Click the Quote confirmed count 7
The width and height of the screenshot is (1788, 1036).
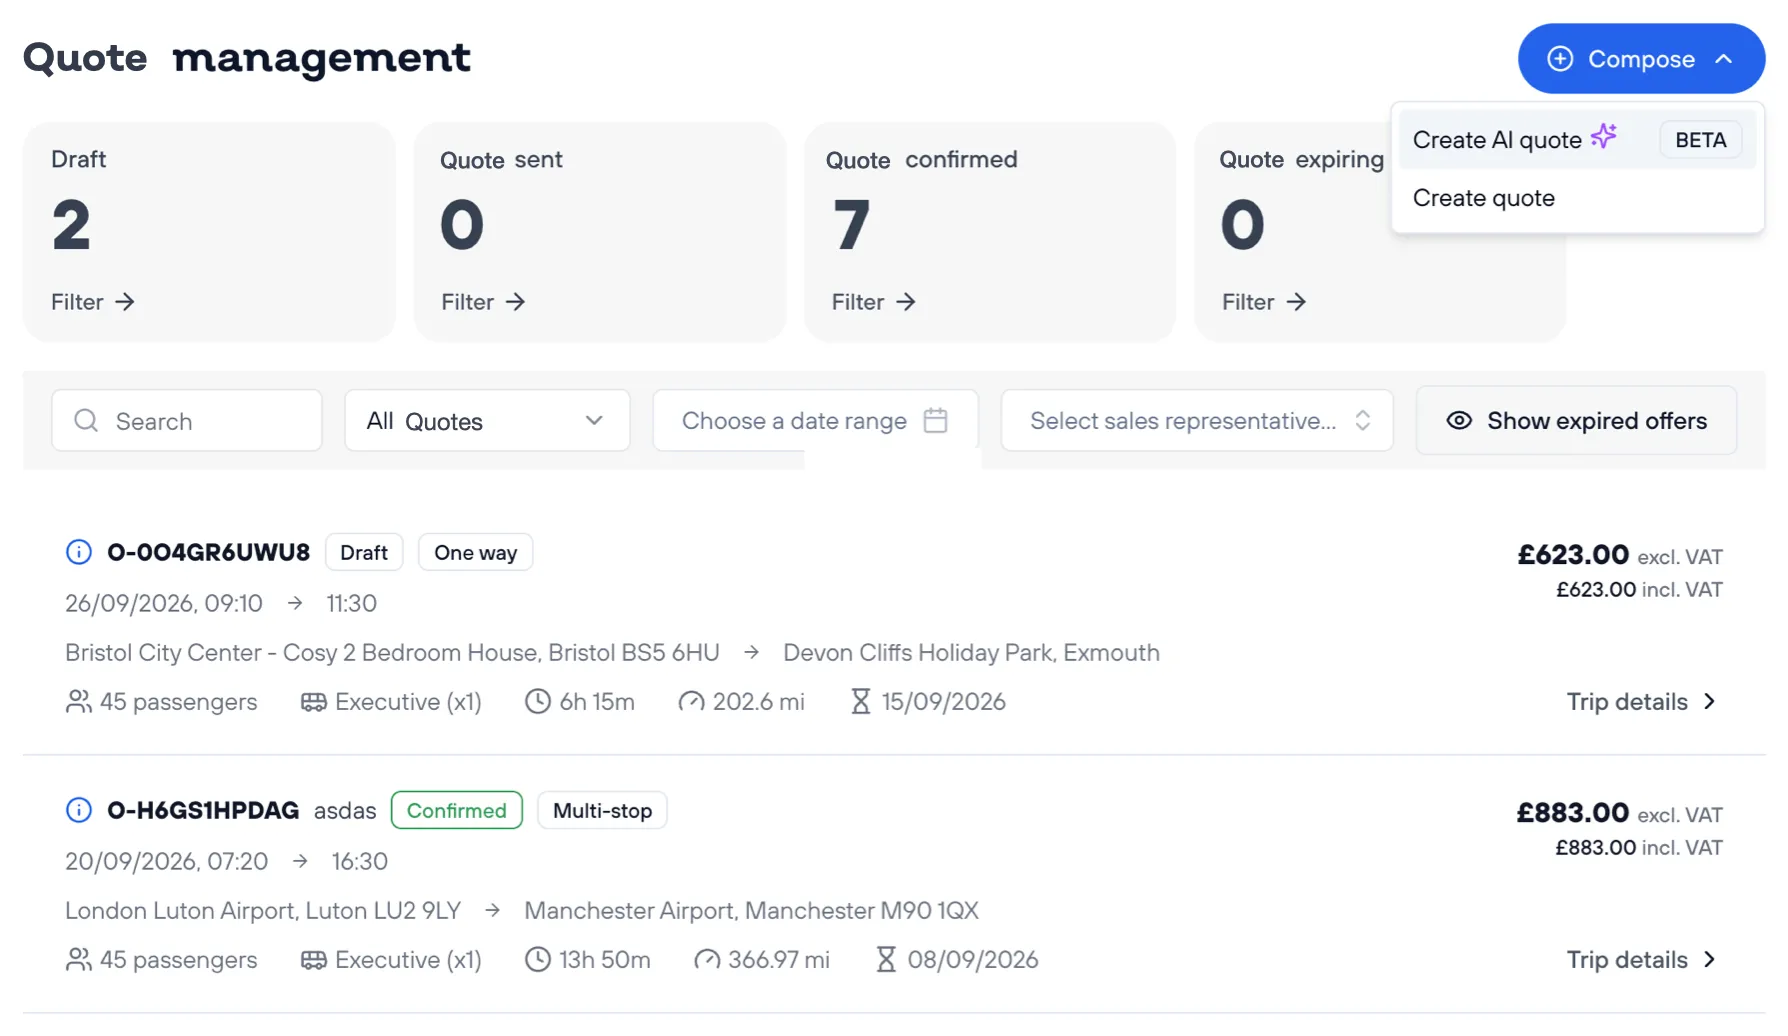(852, 225)
